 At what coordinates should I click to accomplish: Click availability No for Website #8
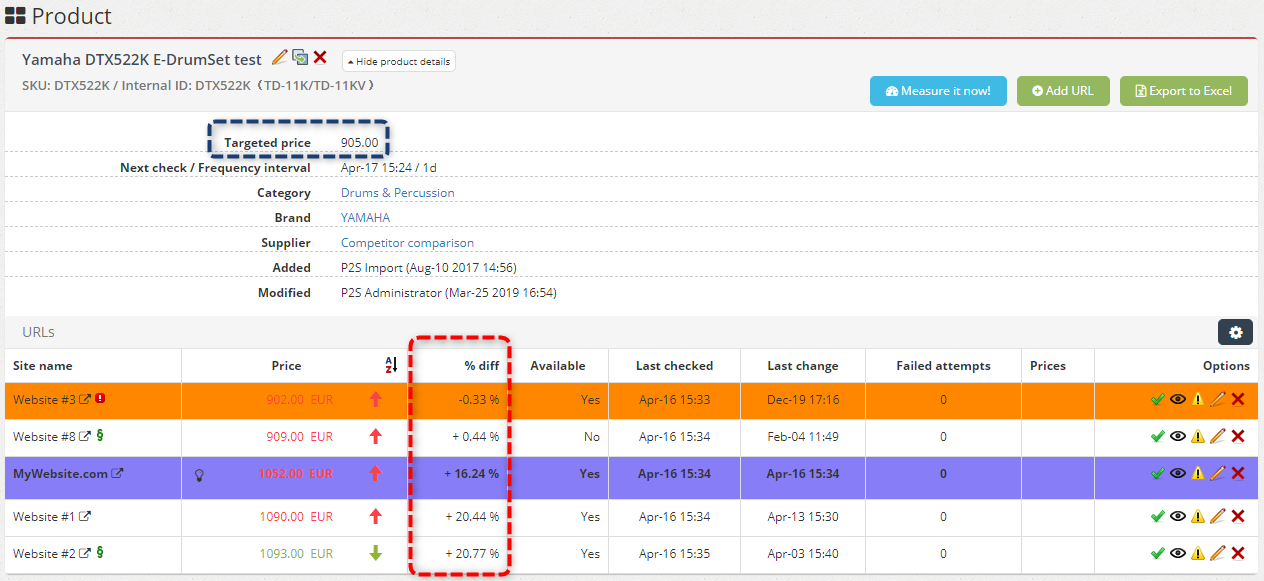592,436
